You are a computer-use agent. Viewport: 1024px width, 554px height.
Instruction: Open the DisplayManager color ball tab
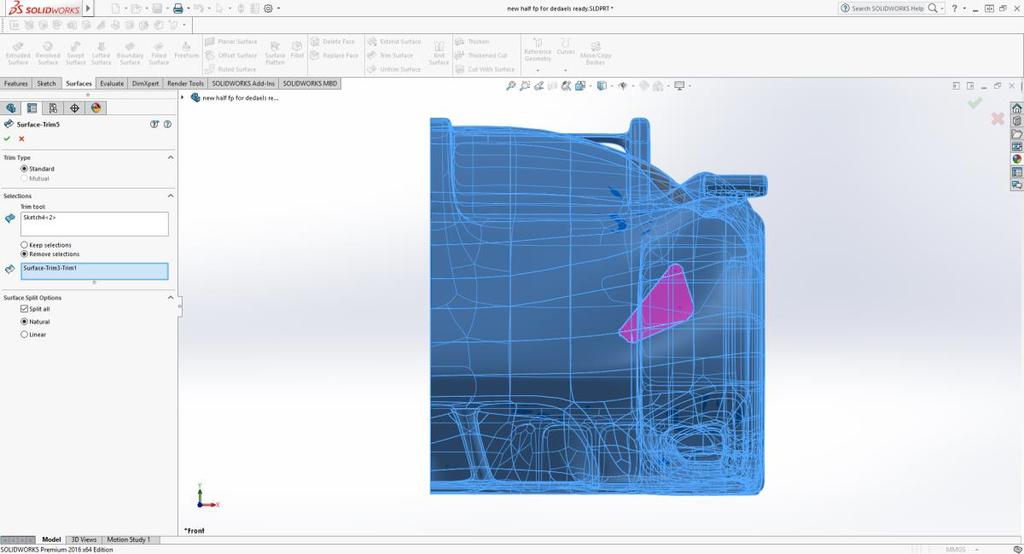tap(96, 108)
